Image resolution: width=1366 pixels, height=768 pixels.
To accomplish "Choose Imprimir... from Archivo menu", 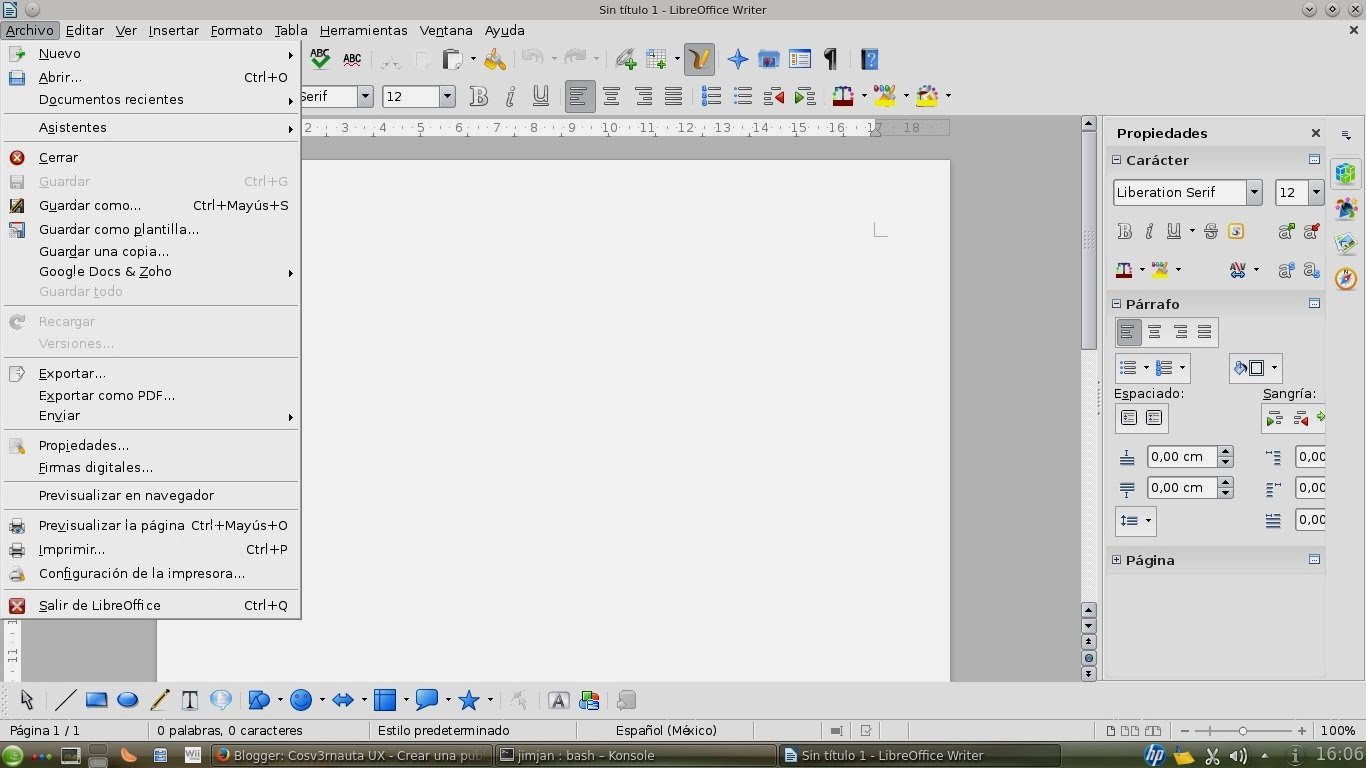I will click(x=152, y=549).
